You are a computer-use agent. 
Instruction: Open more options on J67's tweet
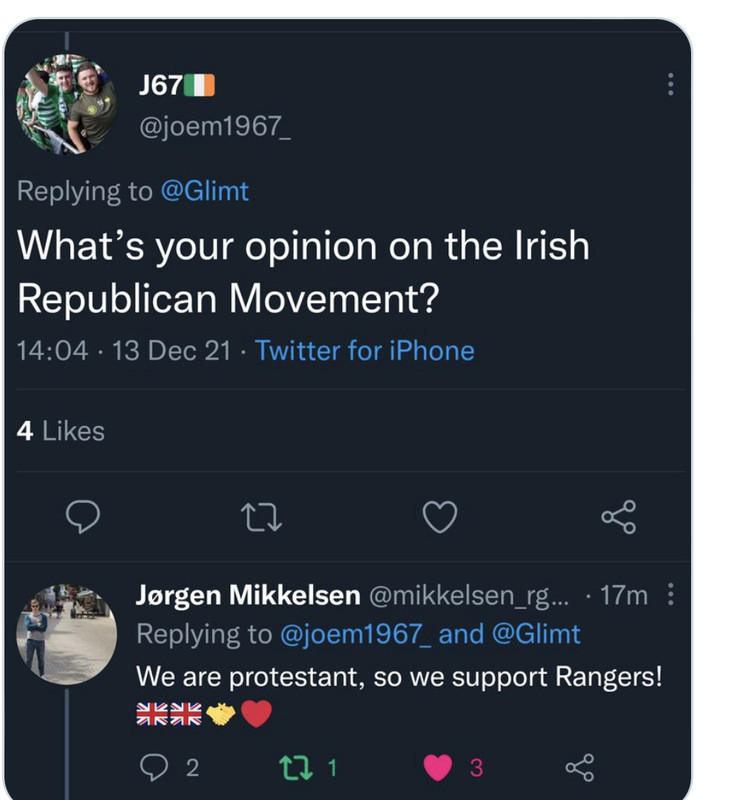click(x=670, y=84)
